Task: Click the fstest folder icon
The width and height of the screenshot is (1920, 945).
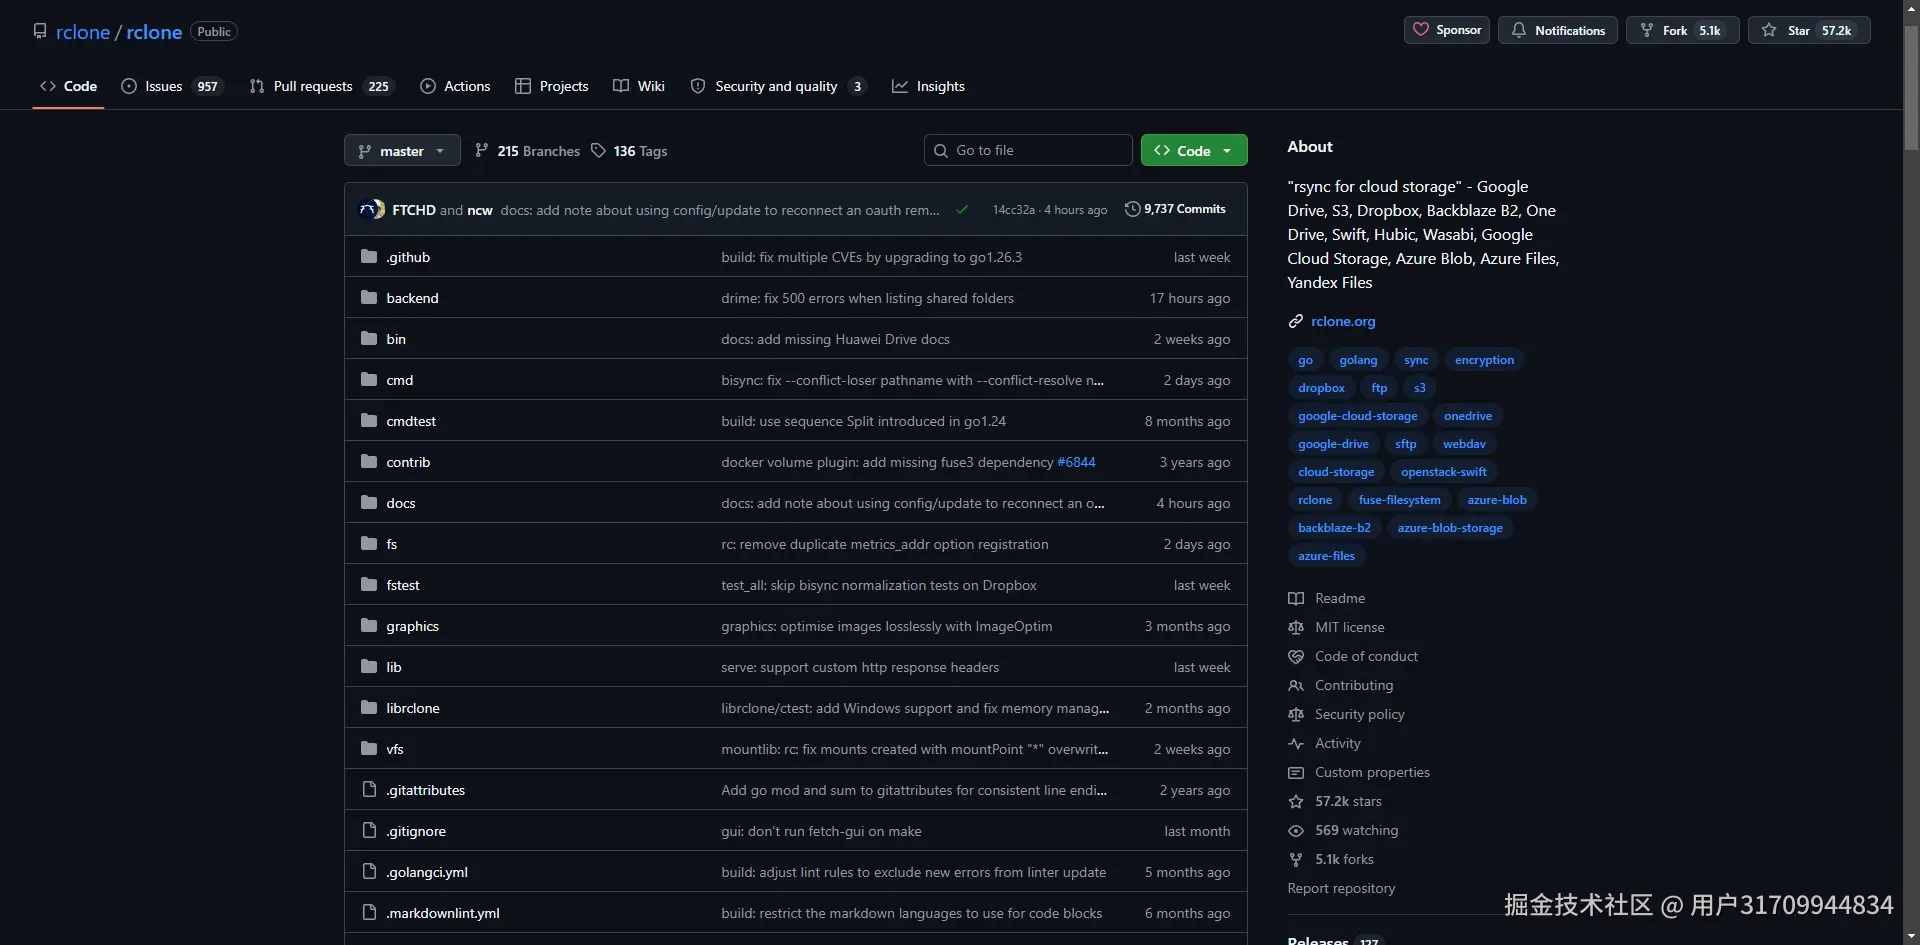Action: pyautogui.click(x=369, y=585)
